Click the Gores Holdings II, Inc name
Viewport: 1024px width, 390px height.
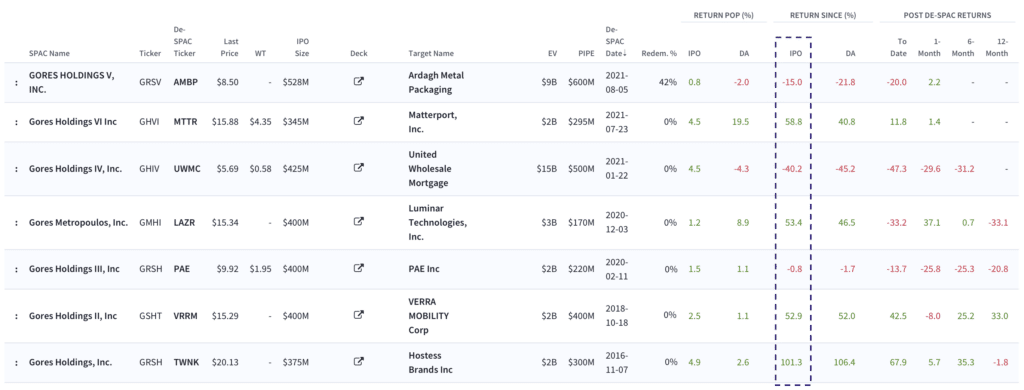point(73,316)
